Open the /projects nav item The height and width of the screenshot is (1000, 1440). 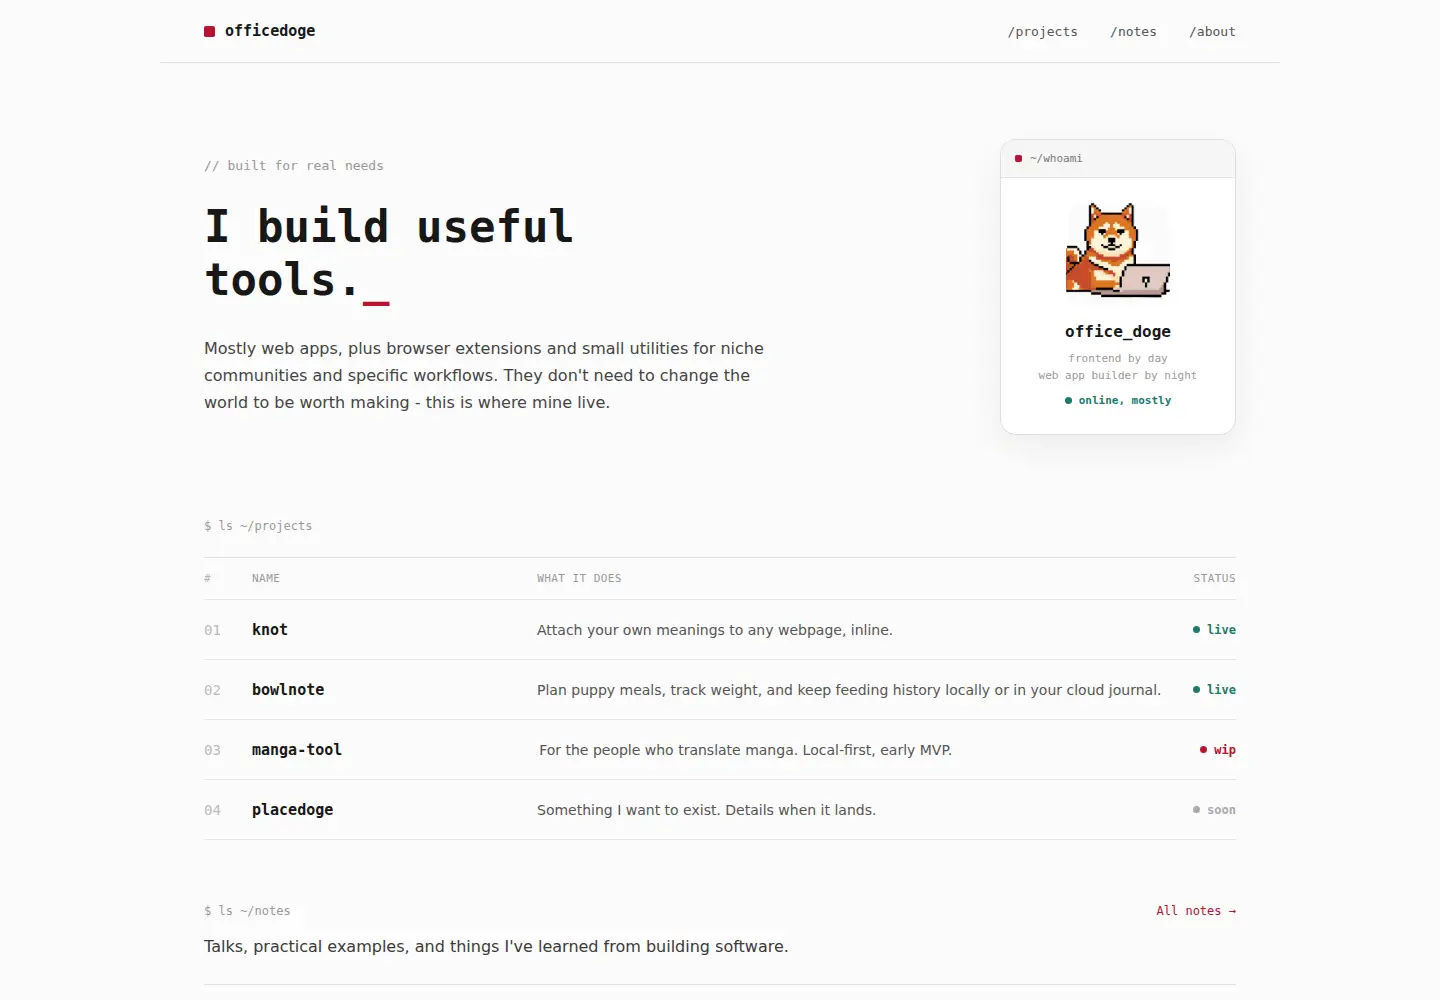[1043, 32]
